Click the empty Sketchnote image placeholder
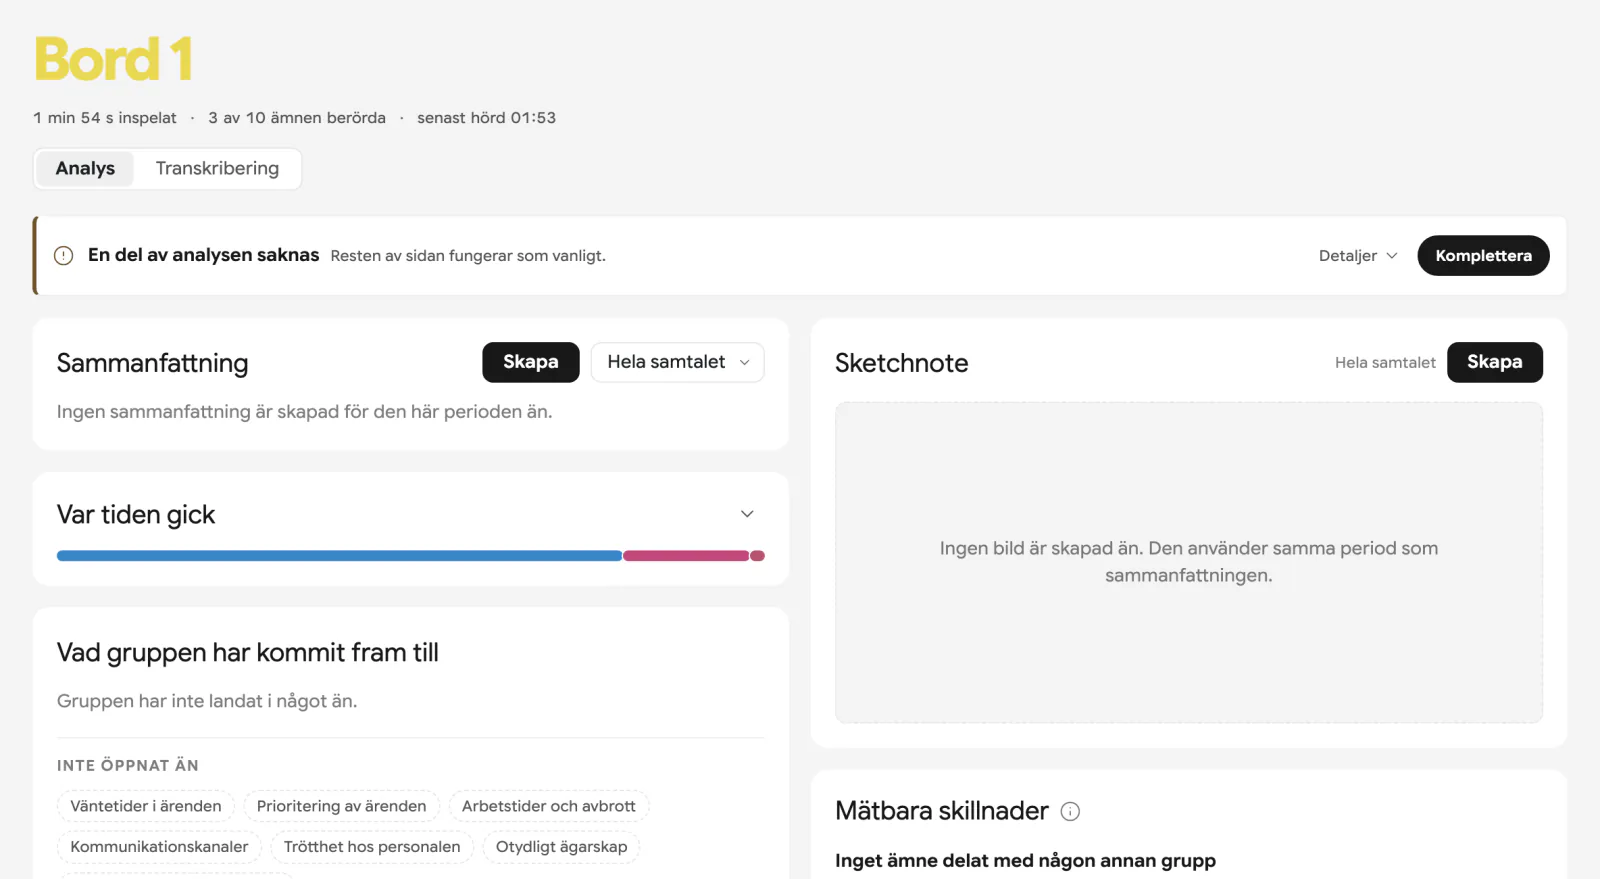Image resolution: width=1600 pixels, height=879 pixels. (1189, 562)
